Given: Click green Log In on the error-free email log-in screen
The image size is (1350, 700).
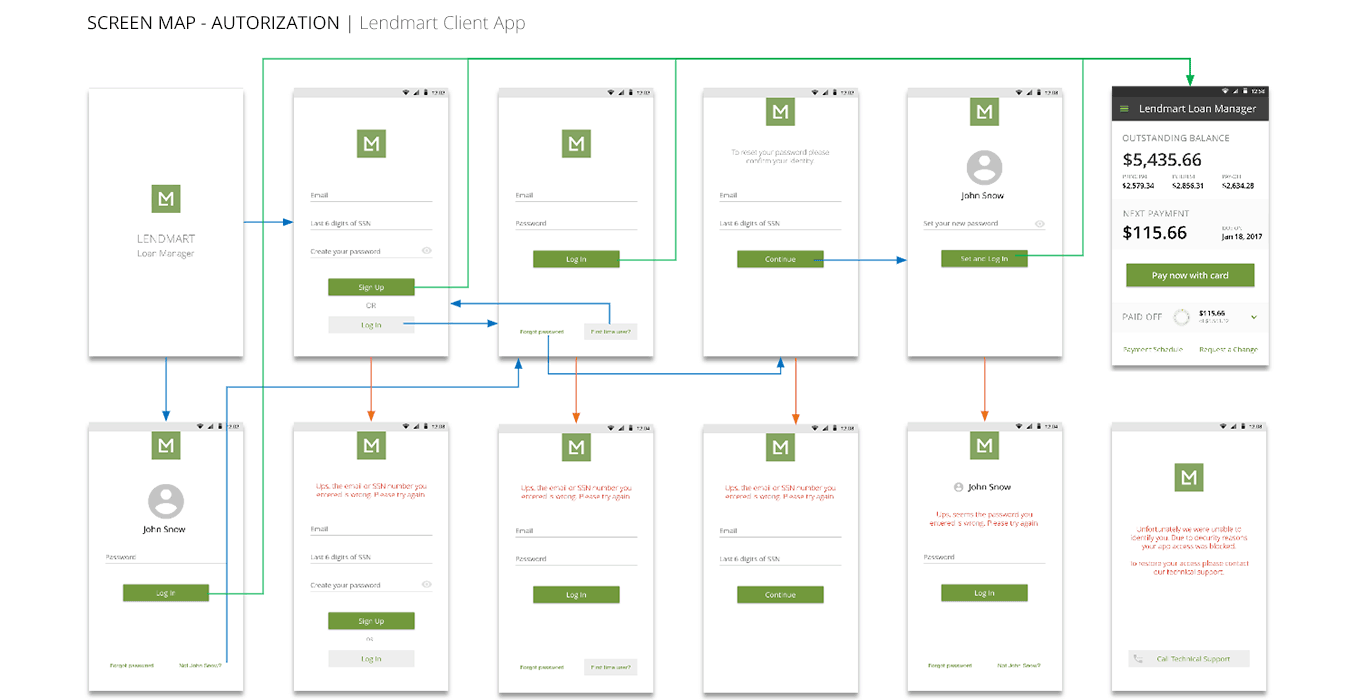Looking at the screenshot, I should [x=576, y=259].
